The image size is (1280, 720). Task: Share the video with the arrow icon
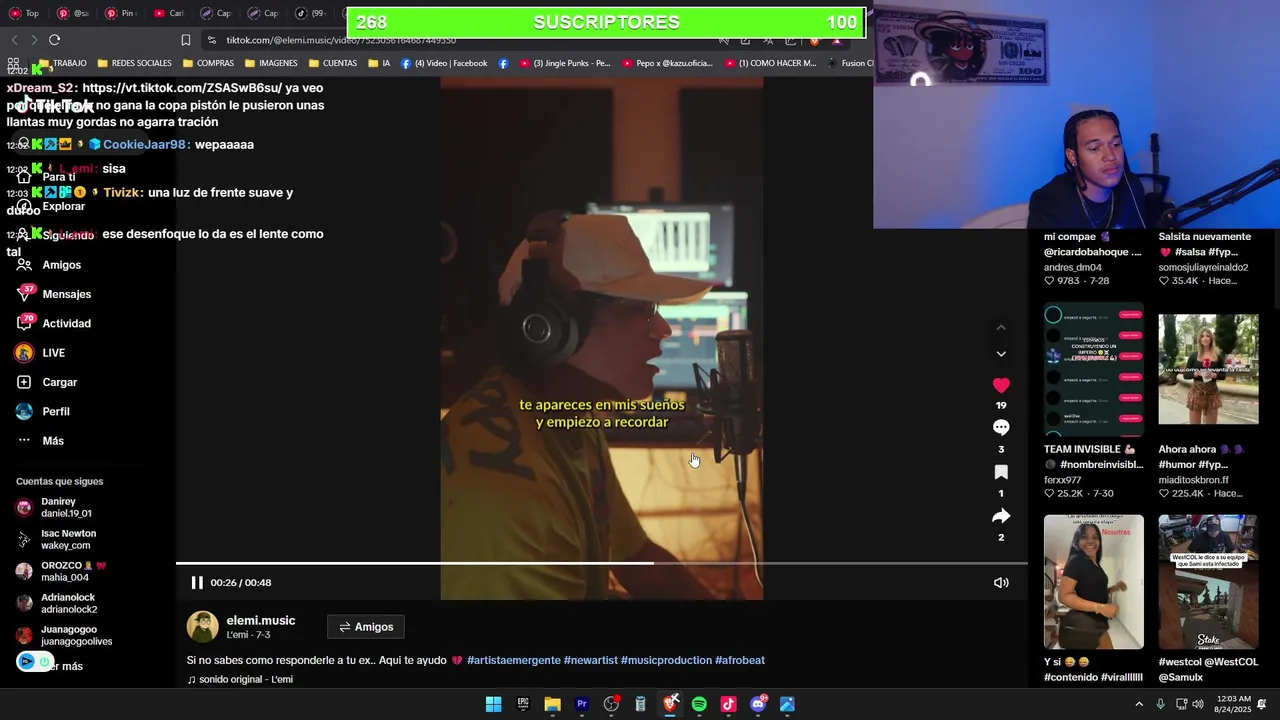[x=1001, y=516]
